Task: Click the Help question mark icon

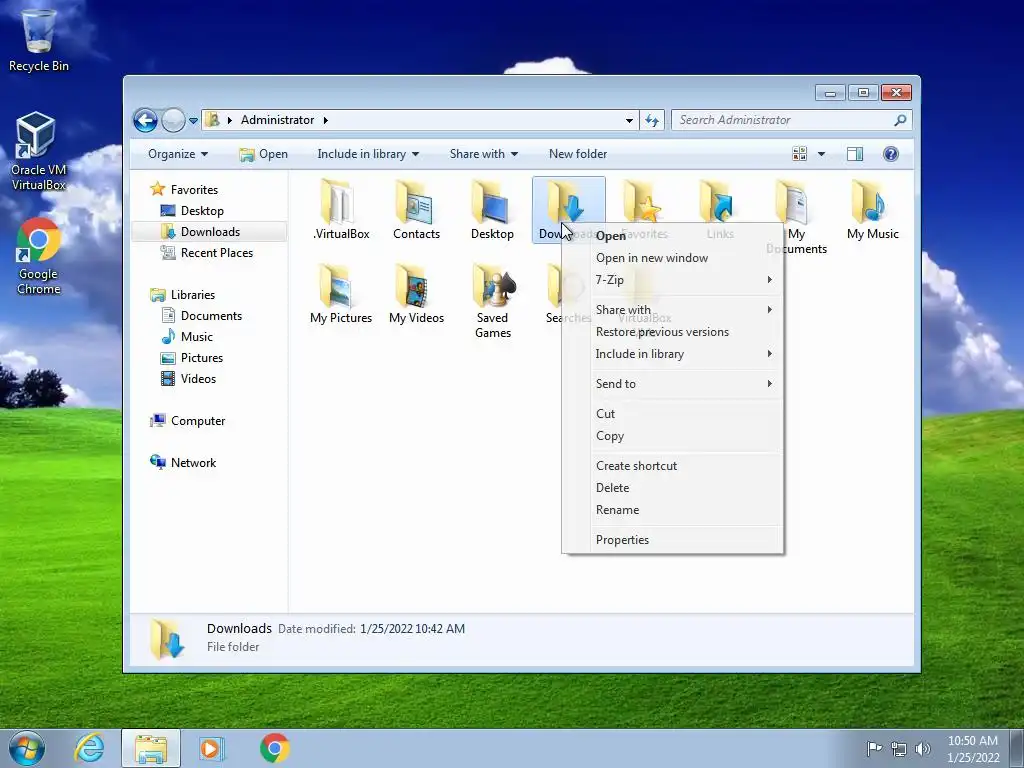Action: point(890,154)
